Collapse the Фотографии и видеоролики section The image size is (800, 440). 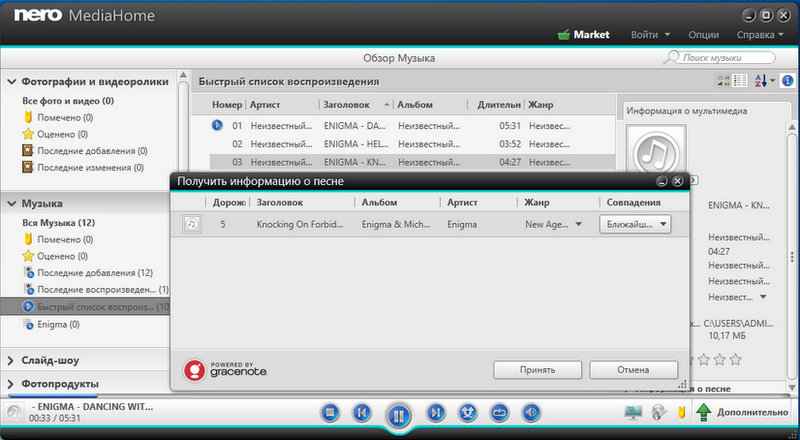(11, 82)
